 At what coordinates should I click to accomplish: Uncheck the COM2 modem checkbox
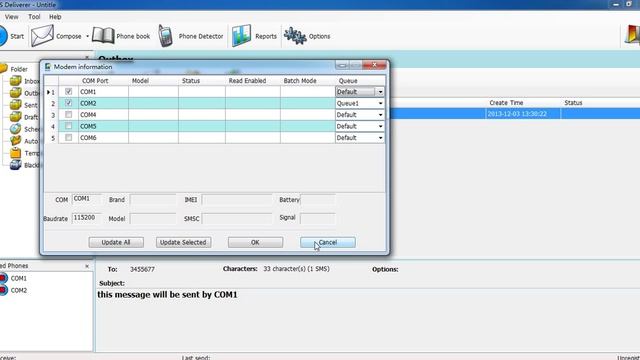(69, 103)
